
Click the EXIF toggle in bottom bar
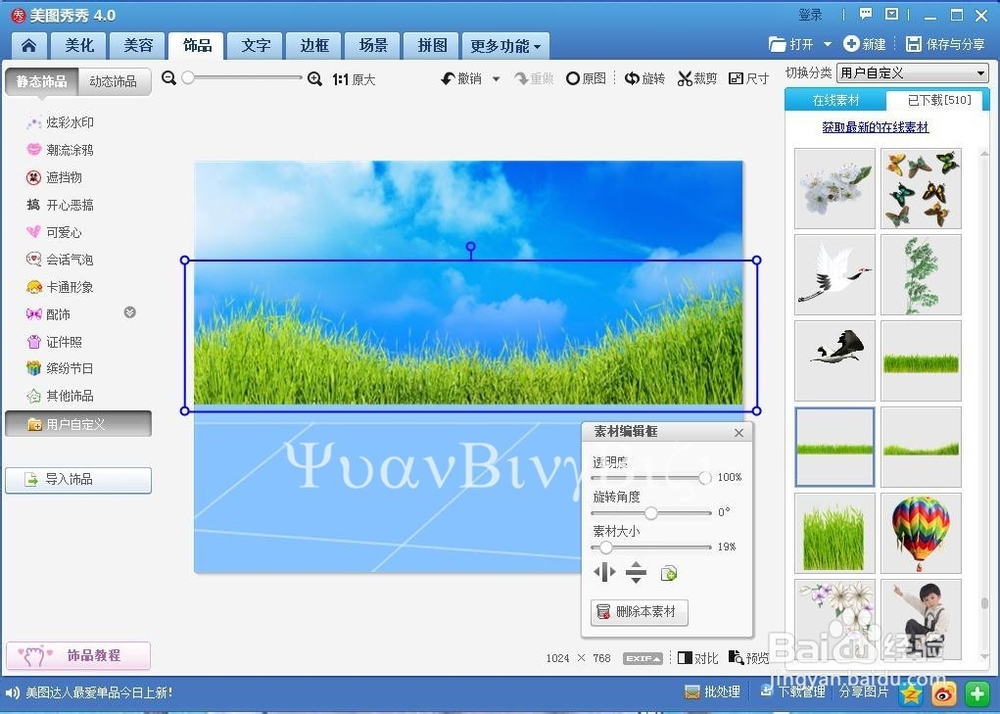pyautogui.click(x=642, y=658)
